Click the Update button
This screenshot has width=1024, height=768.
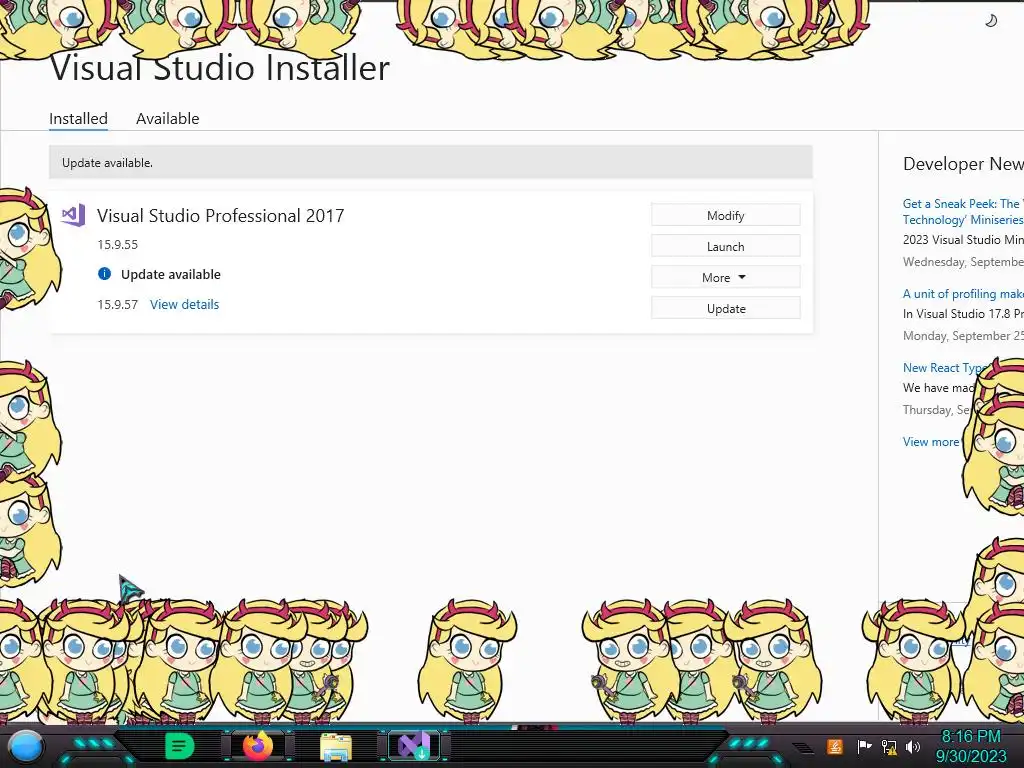[x=726, y=308]
